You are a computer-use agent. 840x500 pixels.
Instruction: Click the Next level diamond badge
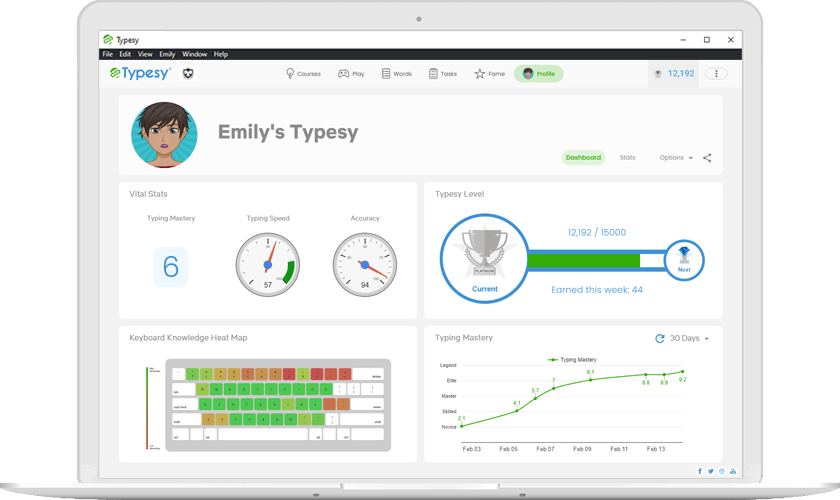coord(684,260)
